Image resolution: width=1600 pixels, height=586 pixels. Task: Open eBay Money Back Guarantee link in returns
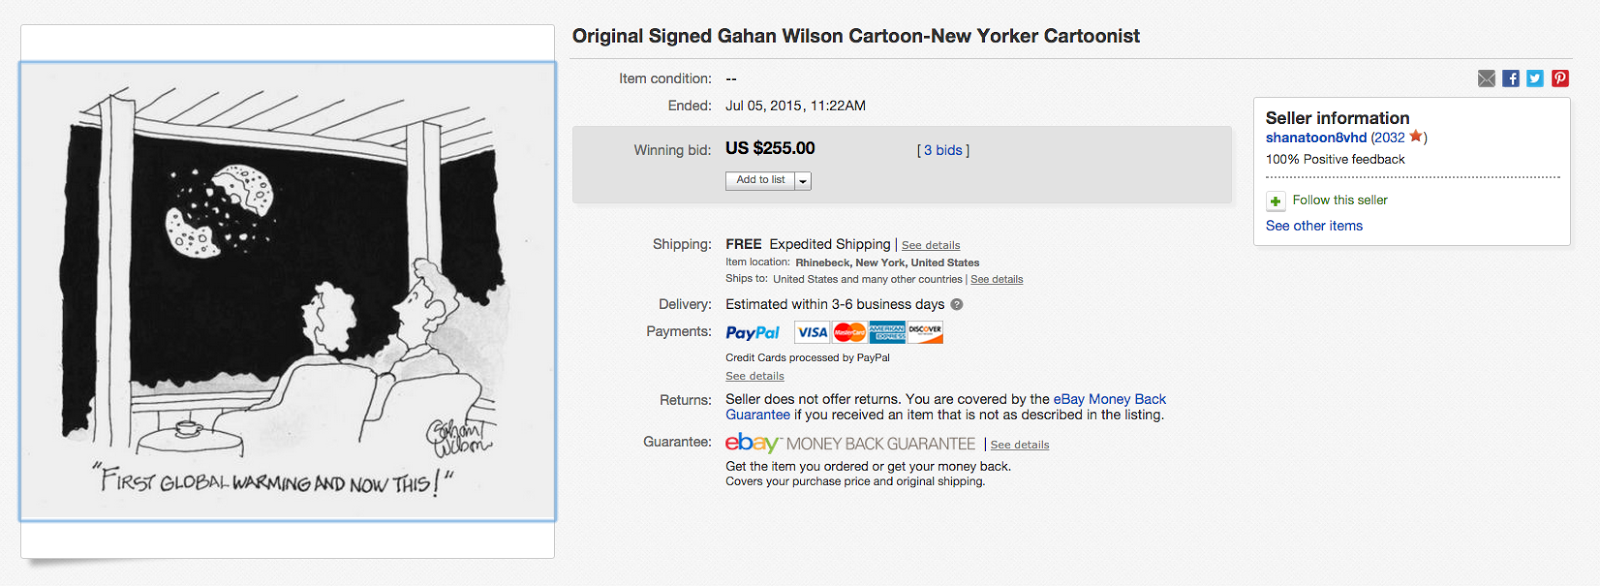click(946, 407)
